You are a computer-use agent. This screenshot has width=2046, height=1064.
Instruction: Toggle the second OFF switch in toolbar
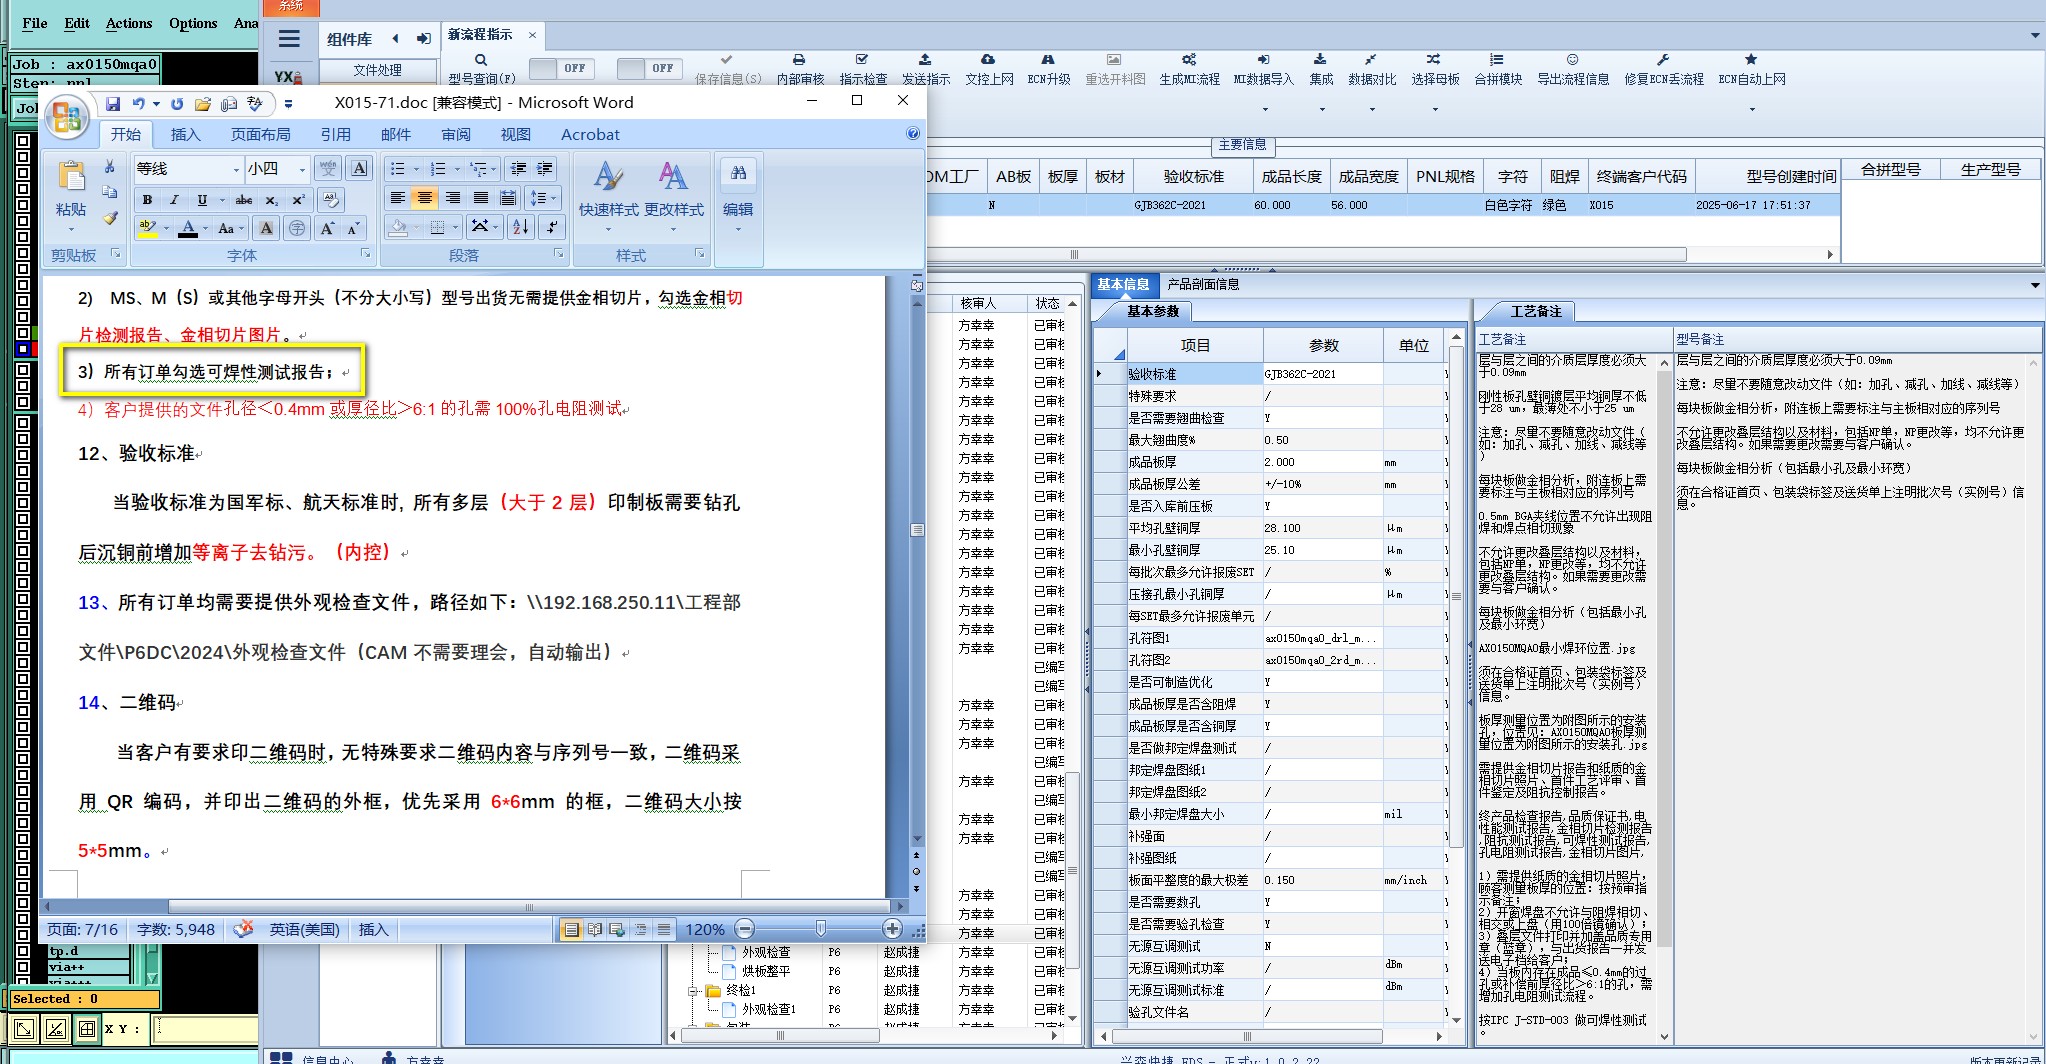(x=650, y=68)
